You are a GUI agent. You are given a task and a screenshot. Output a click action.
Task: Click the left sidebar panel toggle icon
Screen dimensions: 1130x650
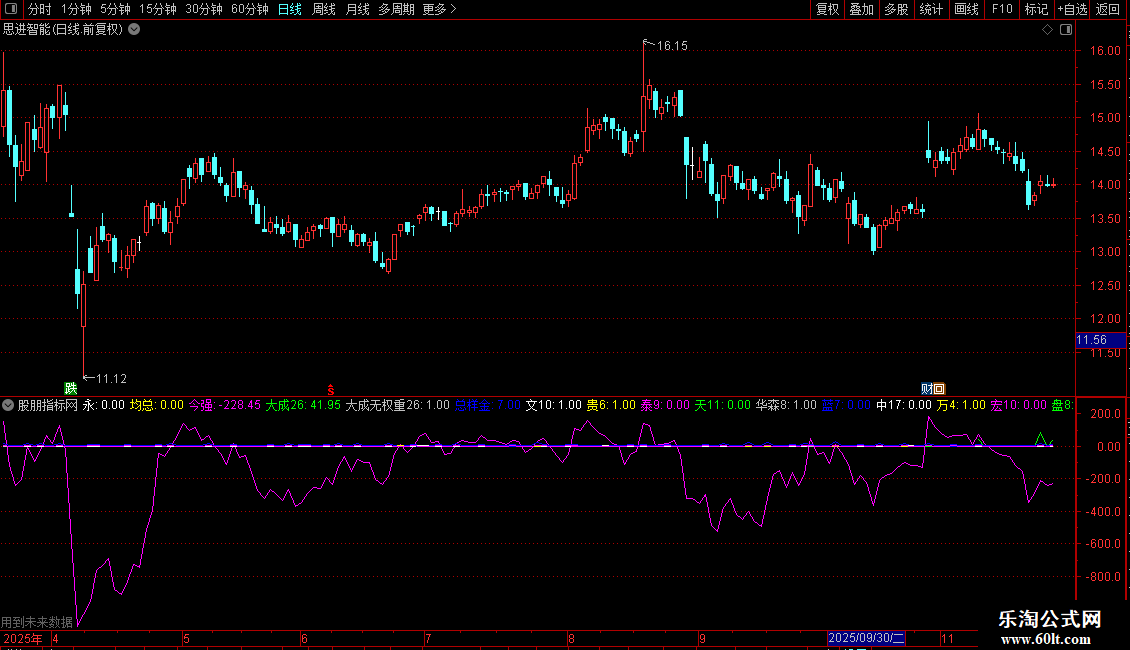pos(12,9)
